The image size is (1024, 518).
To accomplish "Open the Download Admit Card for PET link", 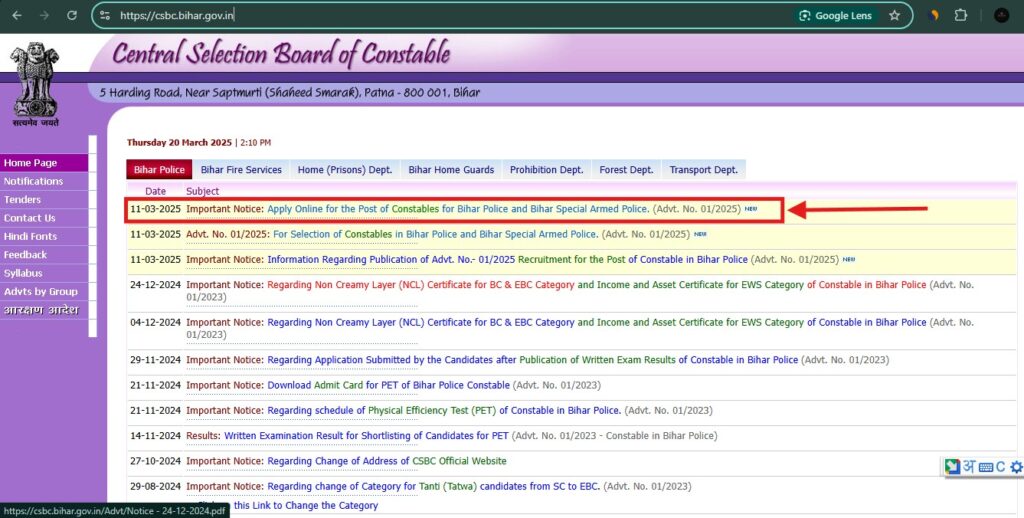I will [x=388, y=385].
